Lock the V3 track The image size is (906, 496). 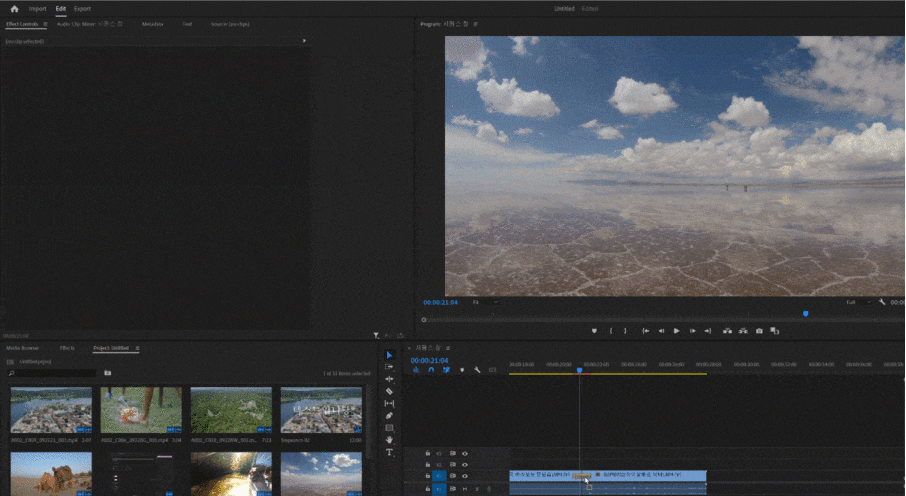coord(428,454)
